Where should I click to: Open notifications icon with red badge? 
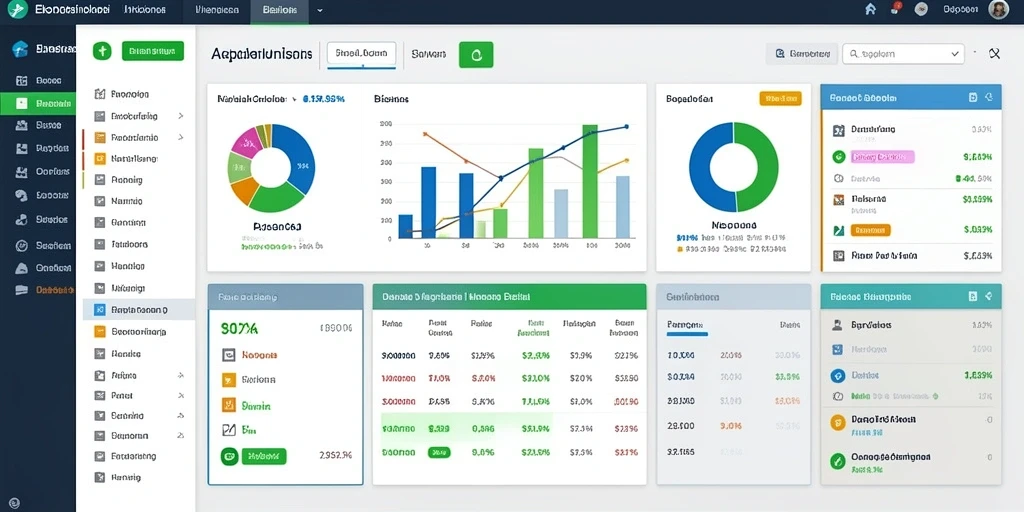[896, 8]
